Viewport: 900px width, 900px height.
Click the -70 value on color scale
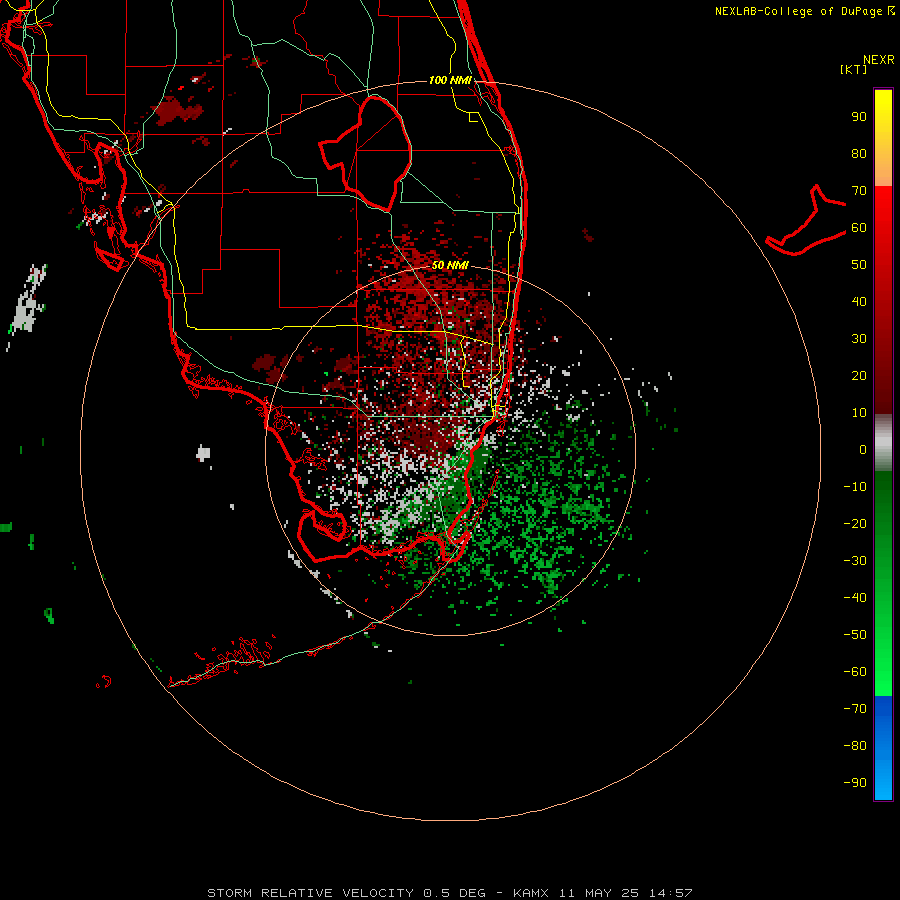click(x=855, y=708)
